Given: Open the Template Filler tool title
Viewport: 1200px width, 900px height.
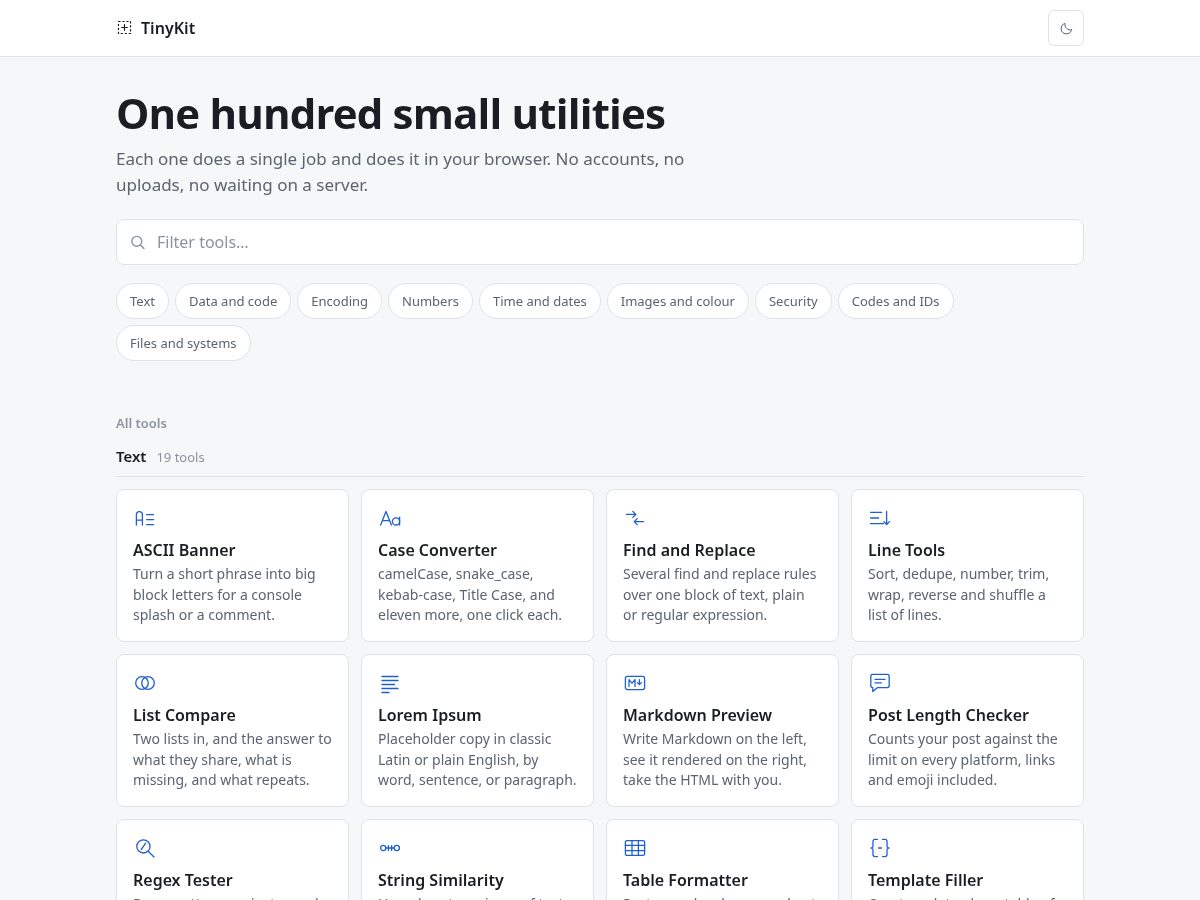Looking at the screenshot, I should point(925,880).
